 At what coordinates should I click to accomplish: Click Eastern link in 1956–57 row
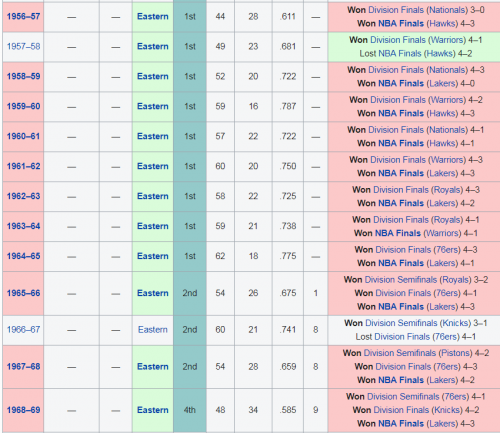click(x=153, y=16)
